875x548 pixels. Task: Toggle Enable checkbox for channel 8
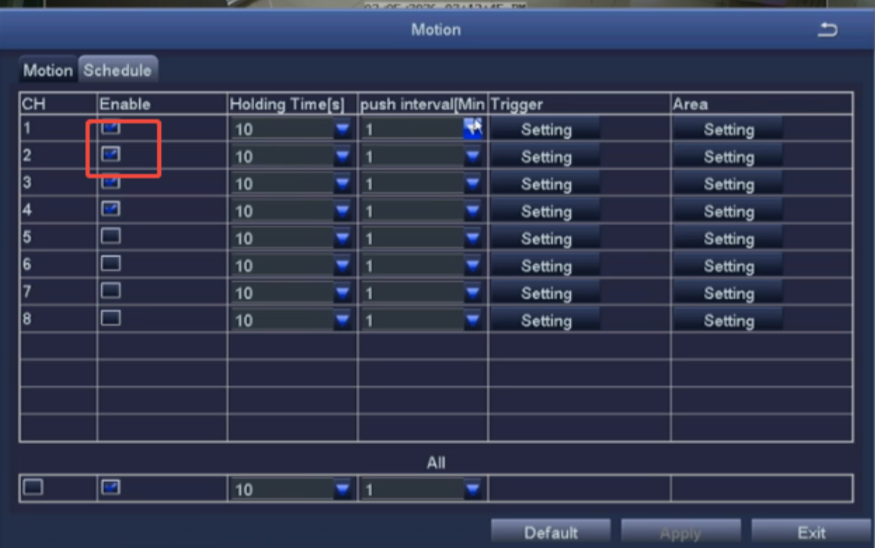pyautogui.click(x=111, y=318)
